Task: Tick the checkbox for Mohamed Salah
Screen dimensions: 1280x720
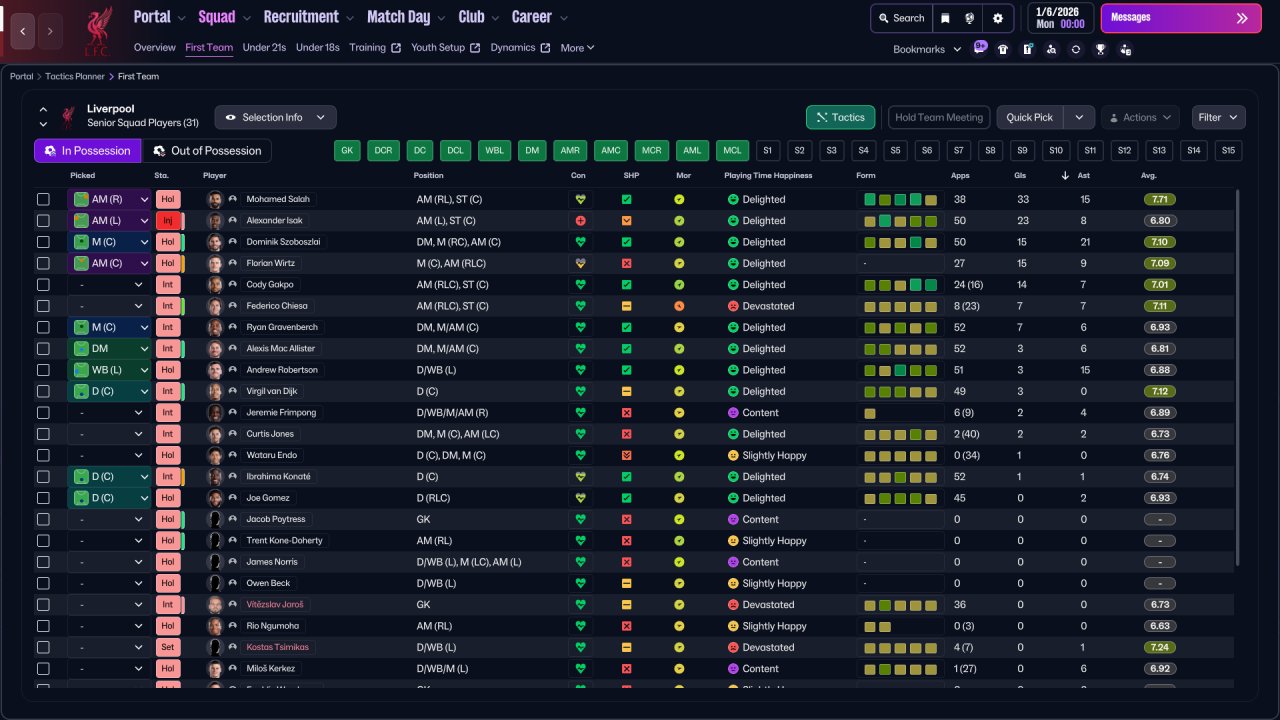Action: point(43,199)
